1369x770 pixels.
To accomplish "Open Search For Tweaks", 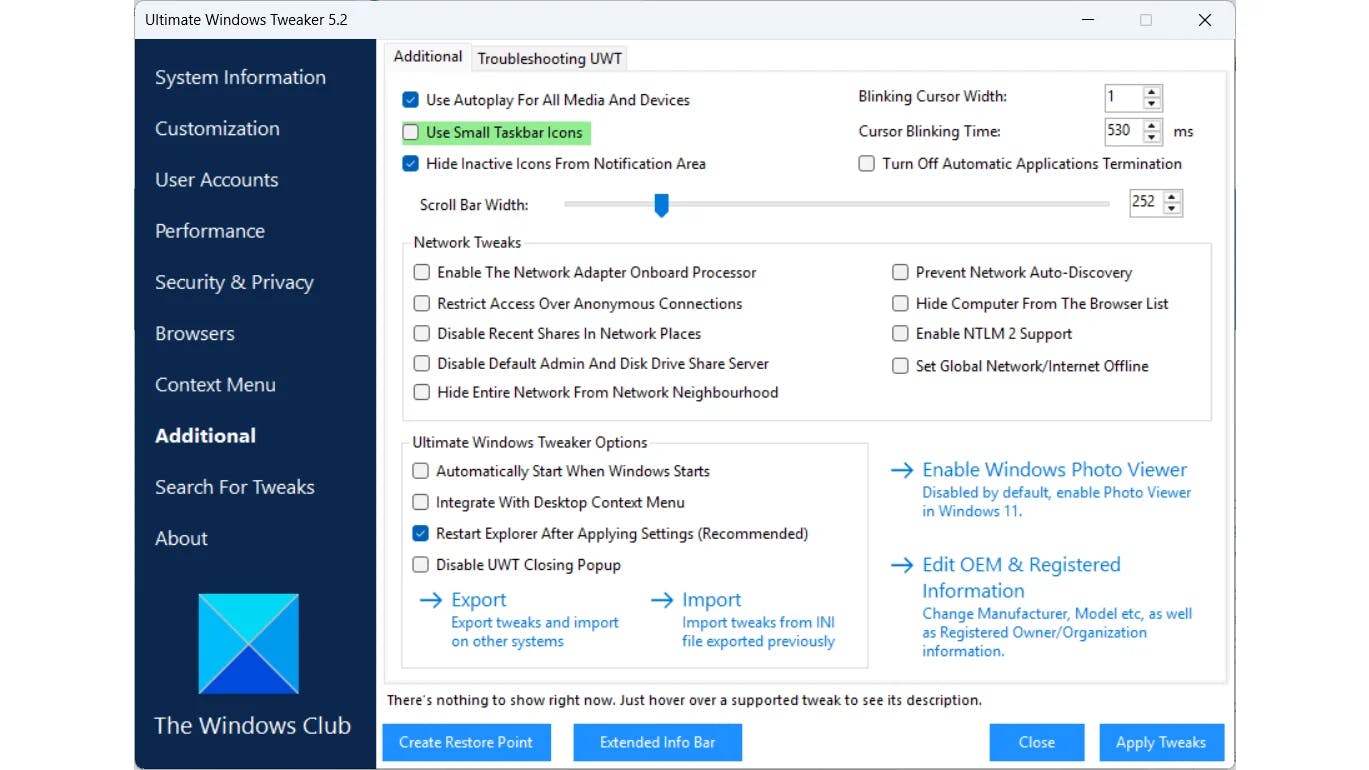I will [x=235, y=487].
